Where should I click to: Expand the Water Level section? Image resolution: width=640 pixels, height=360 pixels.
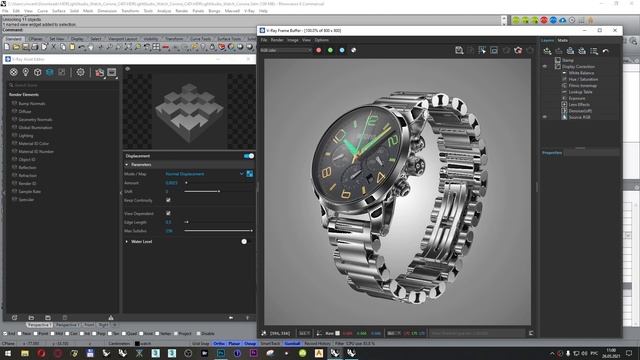[127, 242]
